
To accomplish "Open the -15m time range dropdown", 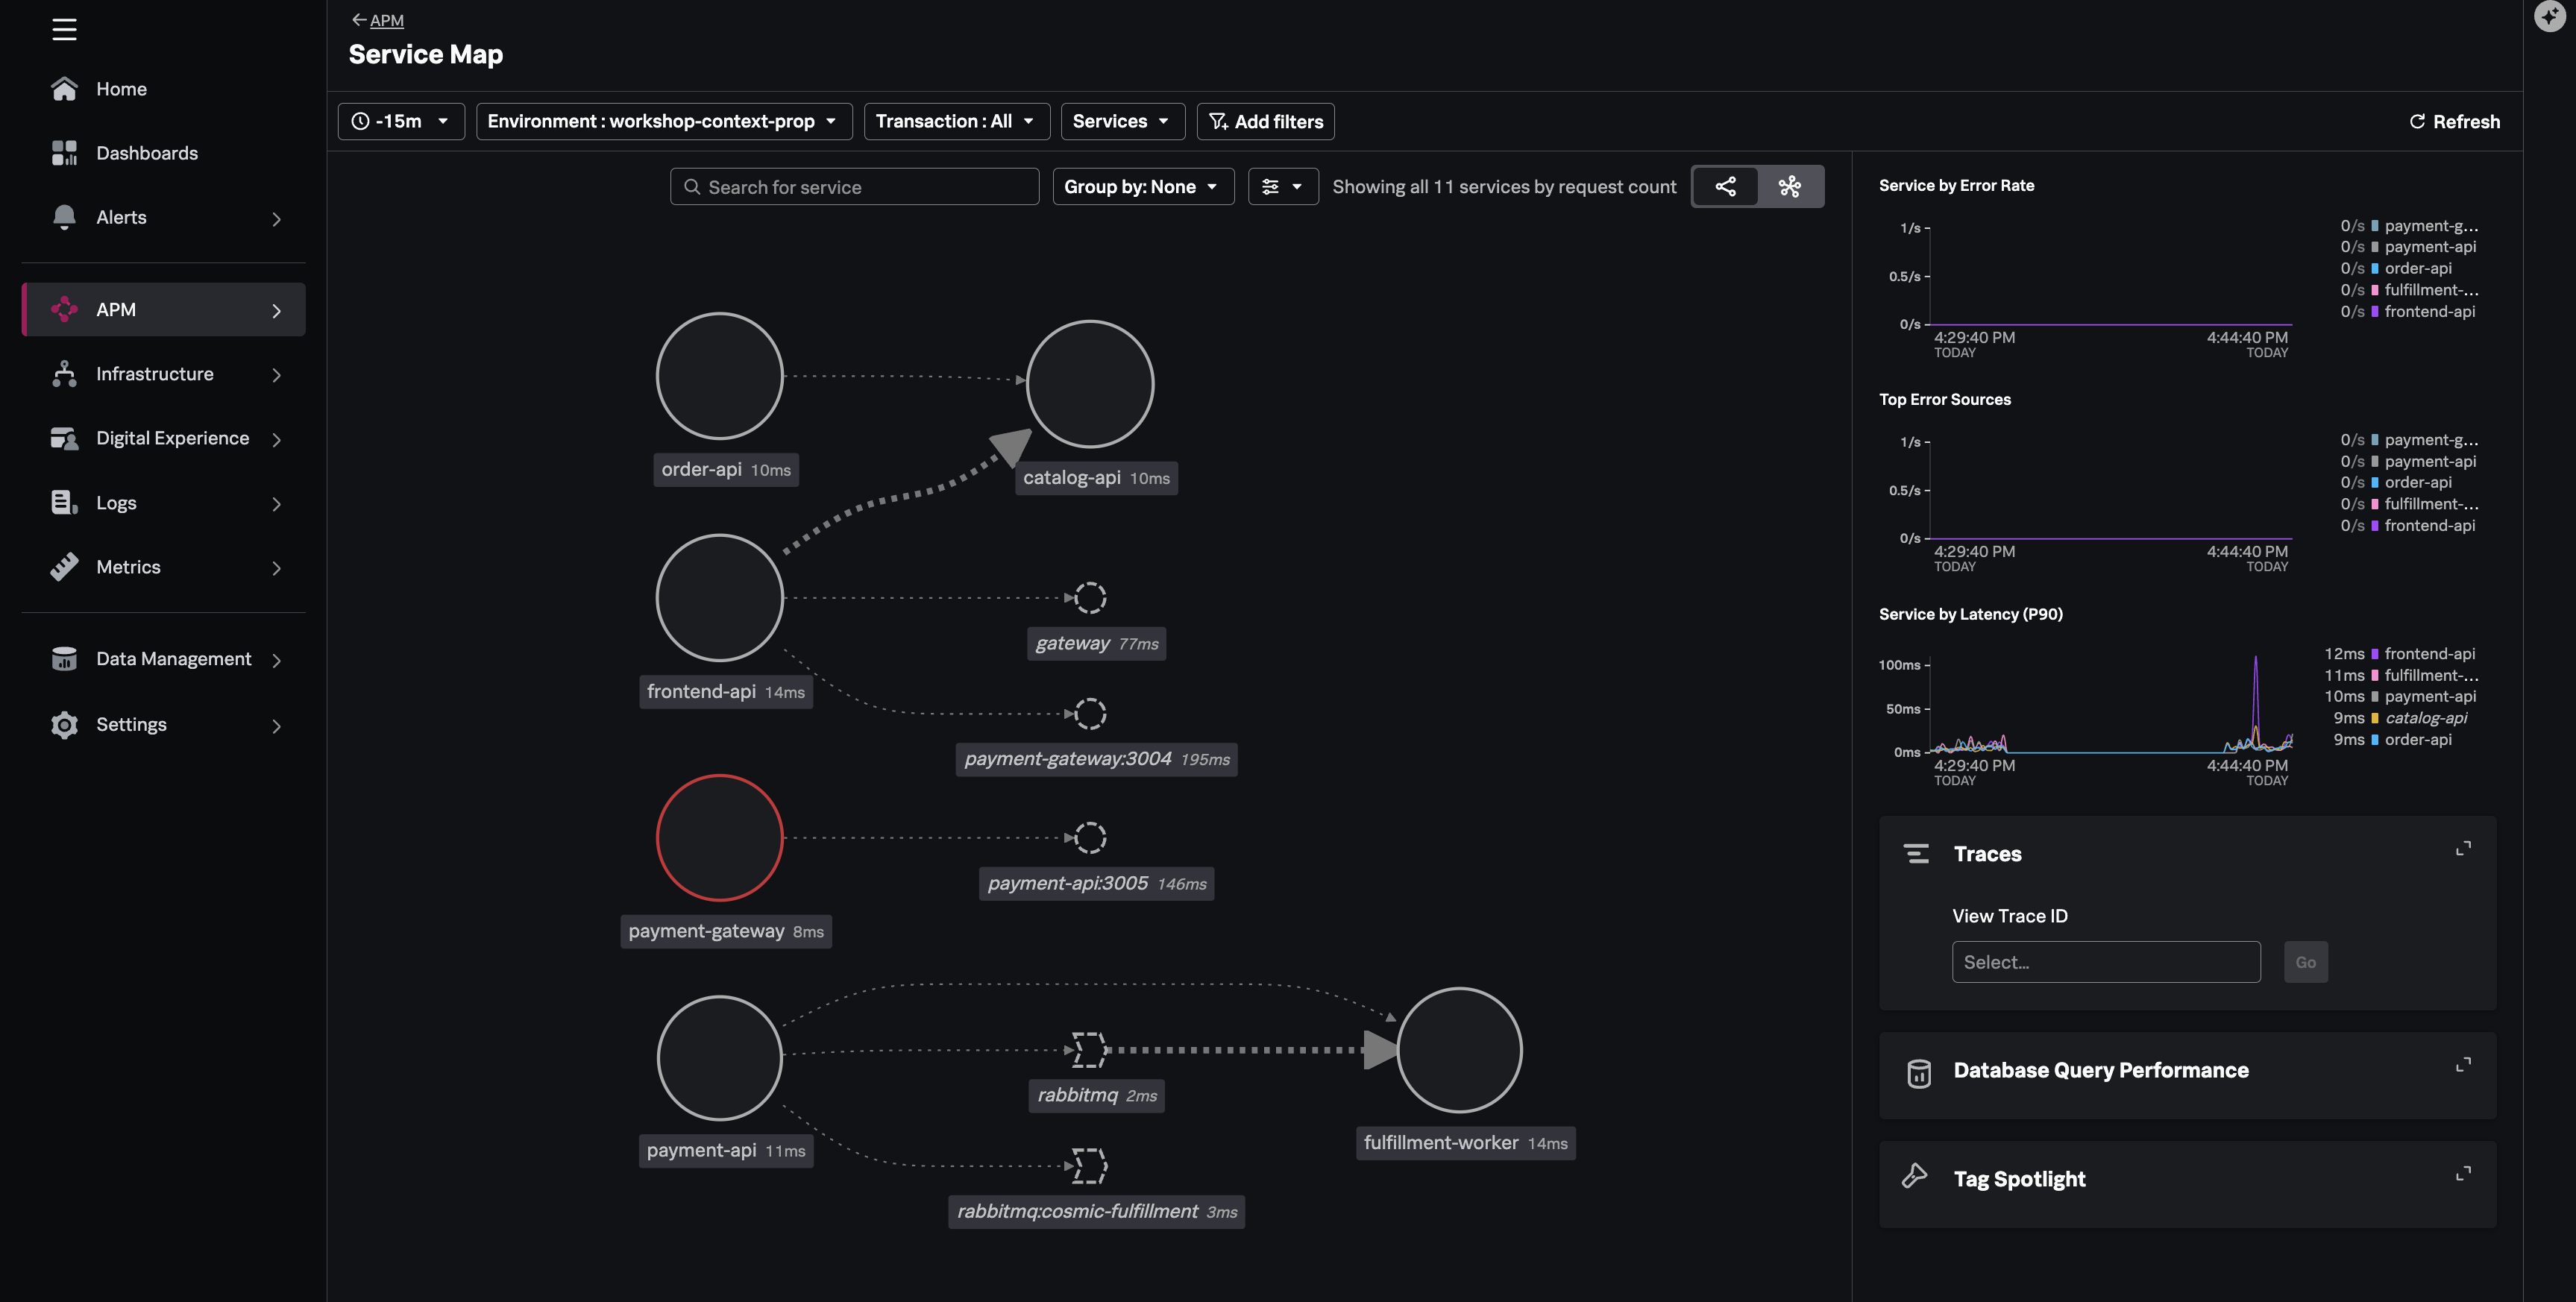I will coord(401,121).
